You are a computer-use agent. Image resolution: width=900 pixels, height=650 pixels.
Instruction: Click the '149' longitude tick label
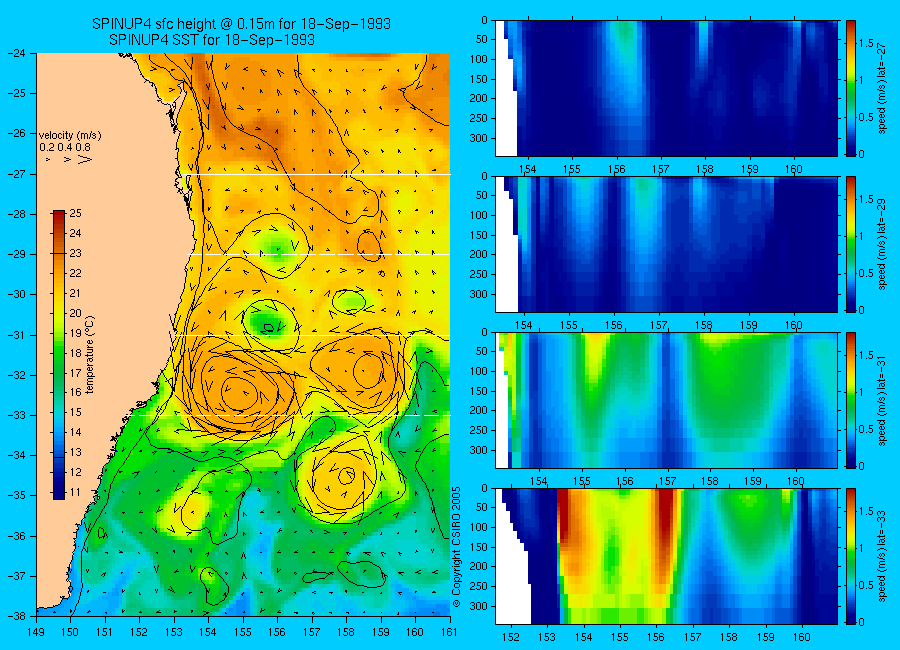point(36,632)
